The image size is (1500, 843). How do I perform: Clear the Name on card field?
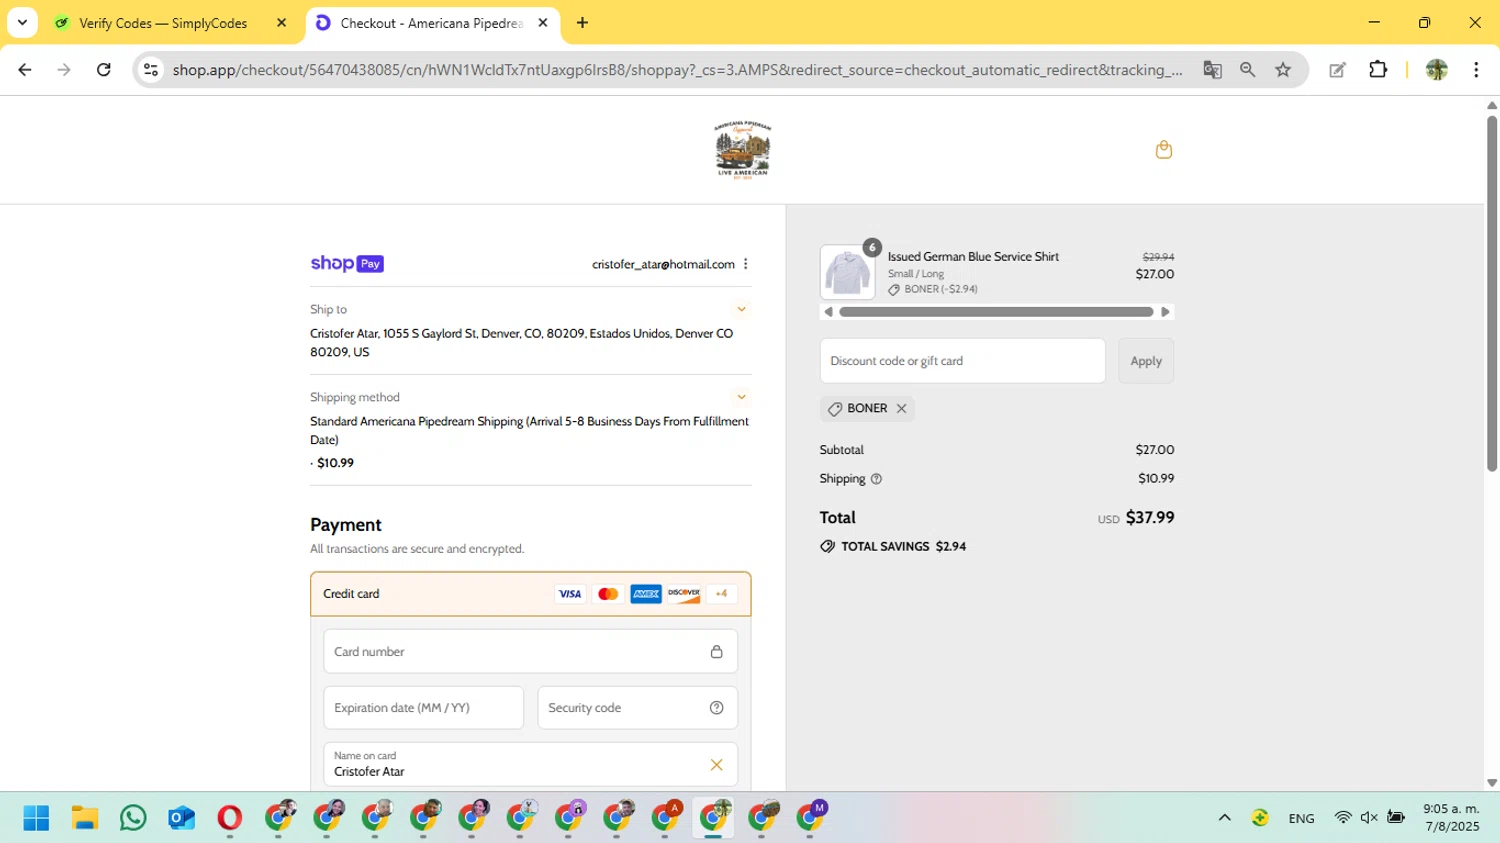coord(716,765)
